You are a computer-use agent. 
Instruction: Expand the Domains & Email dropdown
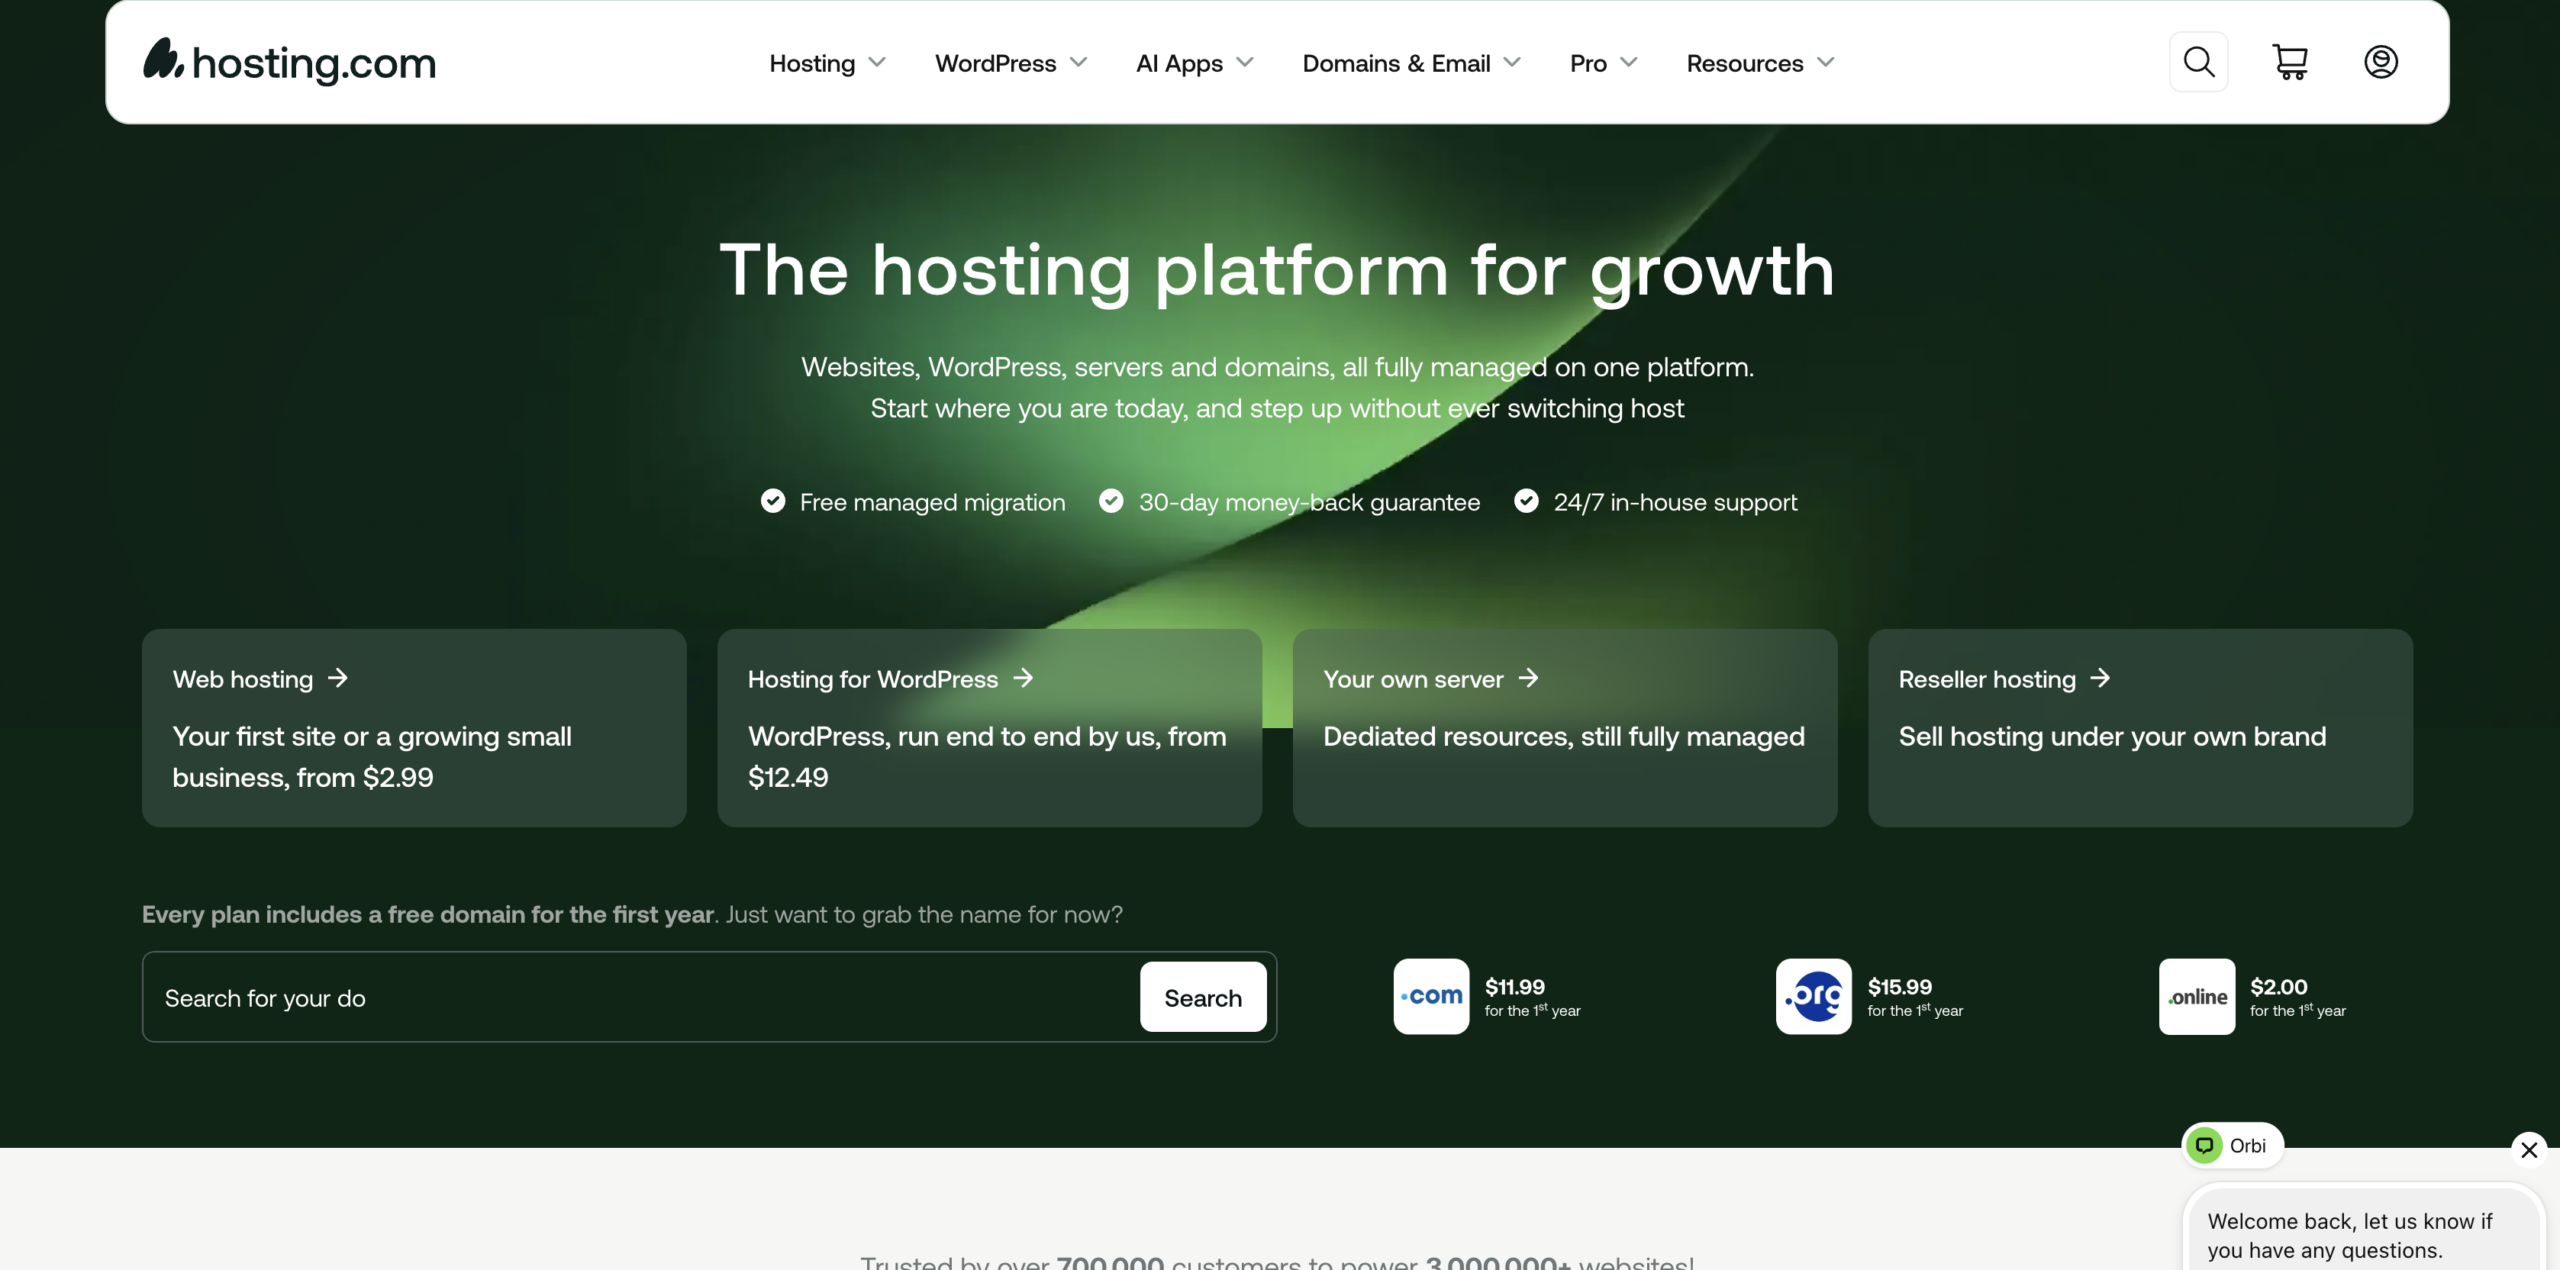pos(1411,63)
